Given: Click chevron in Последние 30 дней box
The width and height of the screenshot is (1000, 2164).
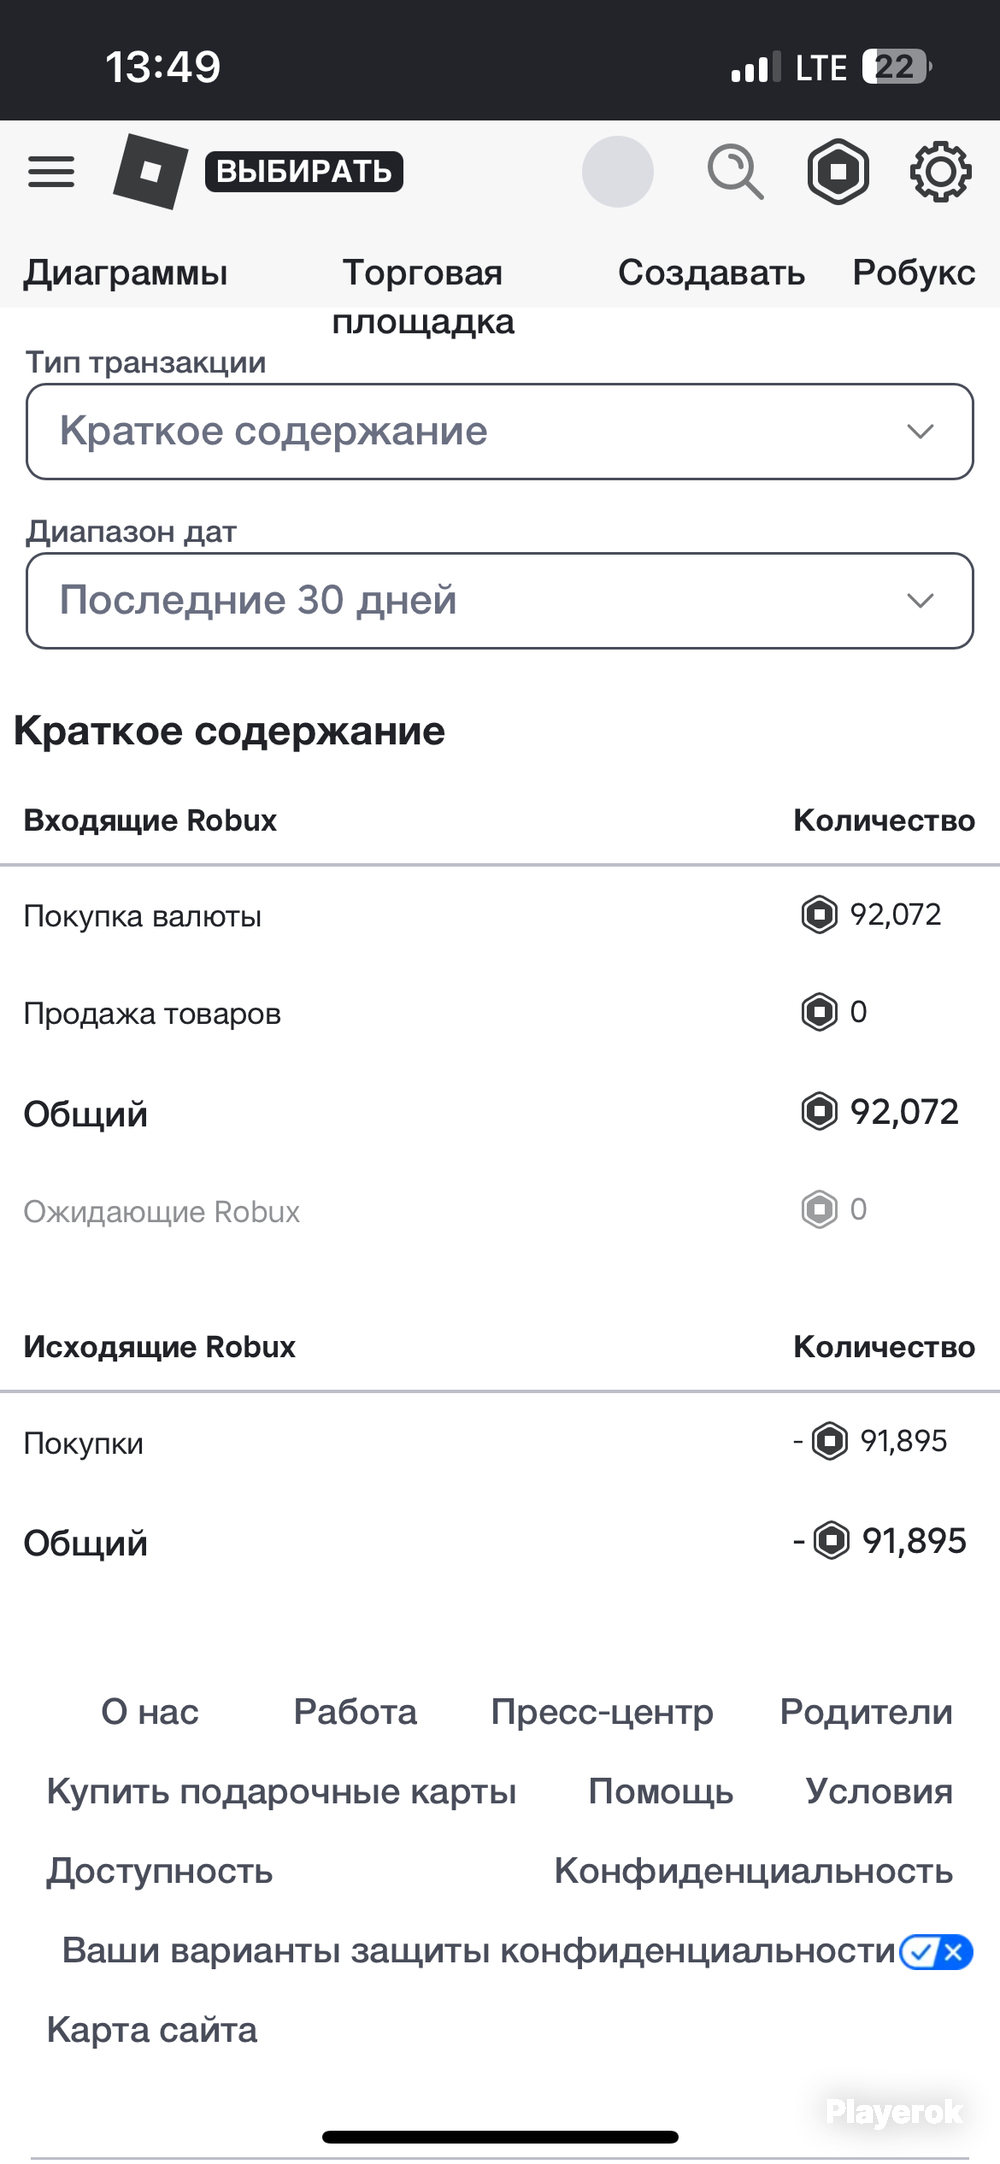Looking at the screenshot, I should point(920,600).
